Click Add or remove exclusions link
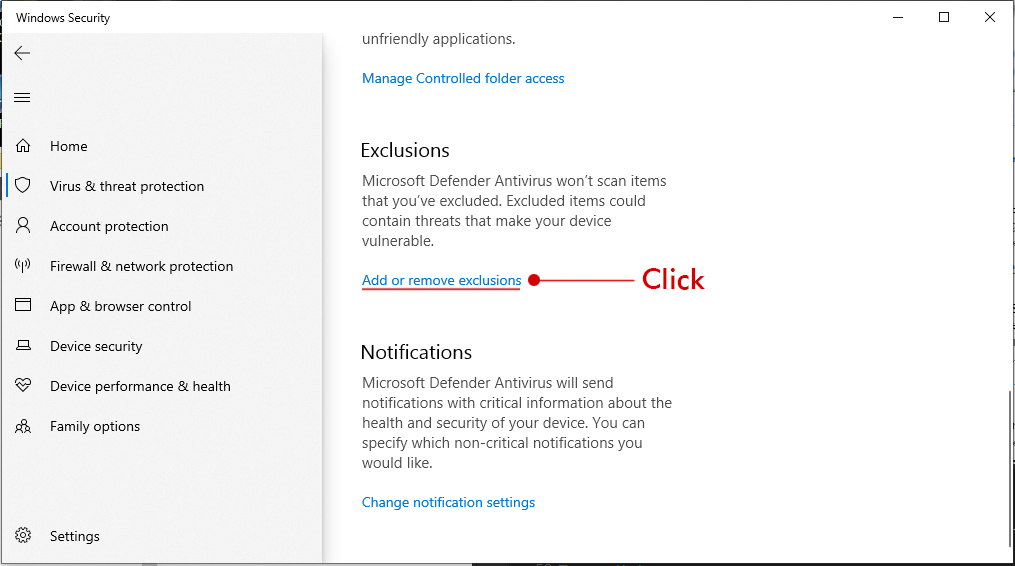The width and height of the screenshot is (1015, 566). [x=441, y=280]
